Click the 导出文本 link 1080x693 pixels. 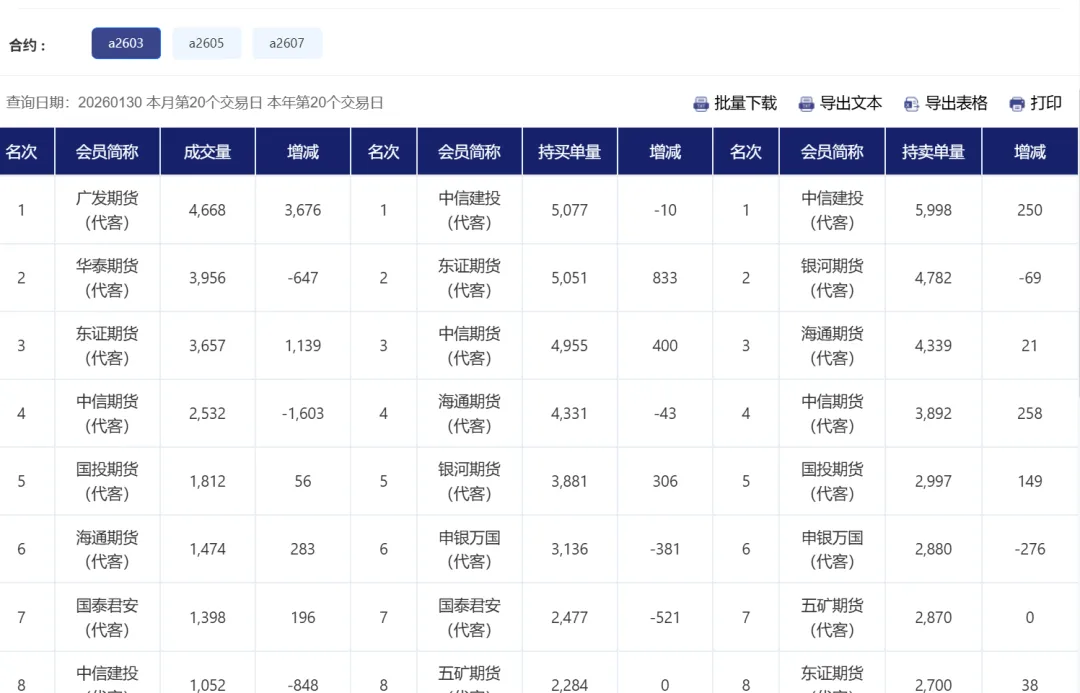(x=851, y=103)
